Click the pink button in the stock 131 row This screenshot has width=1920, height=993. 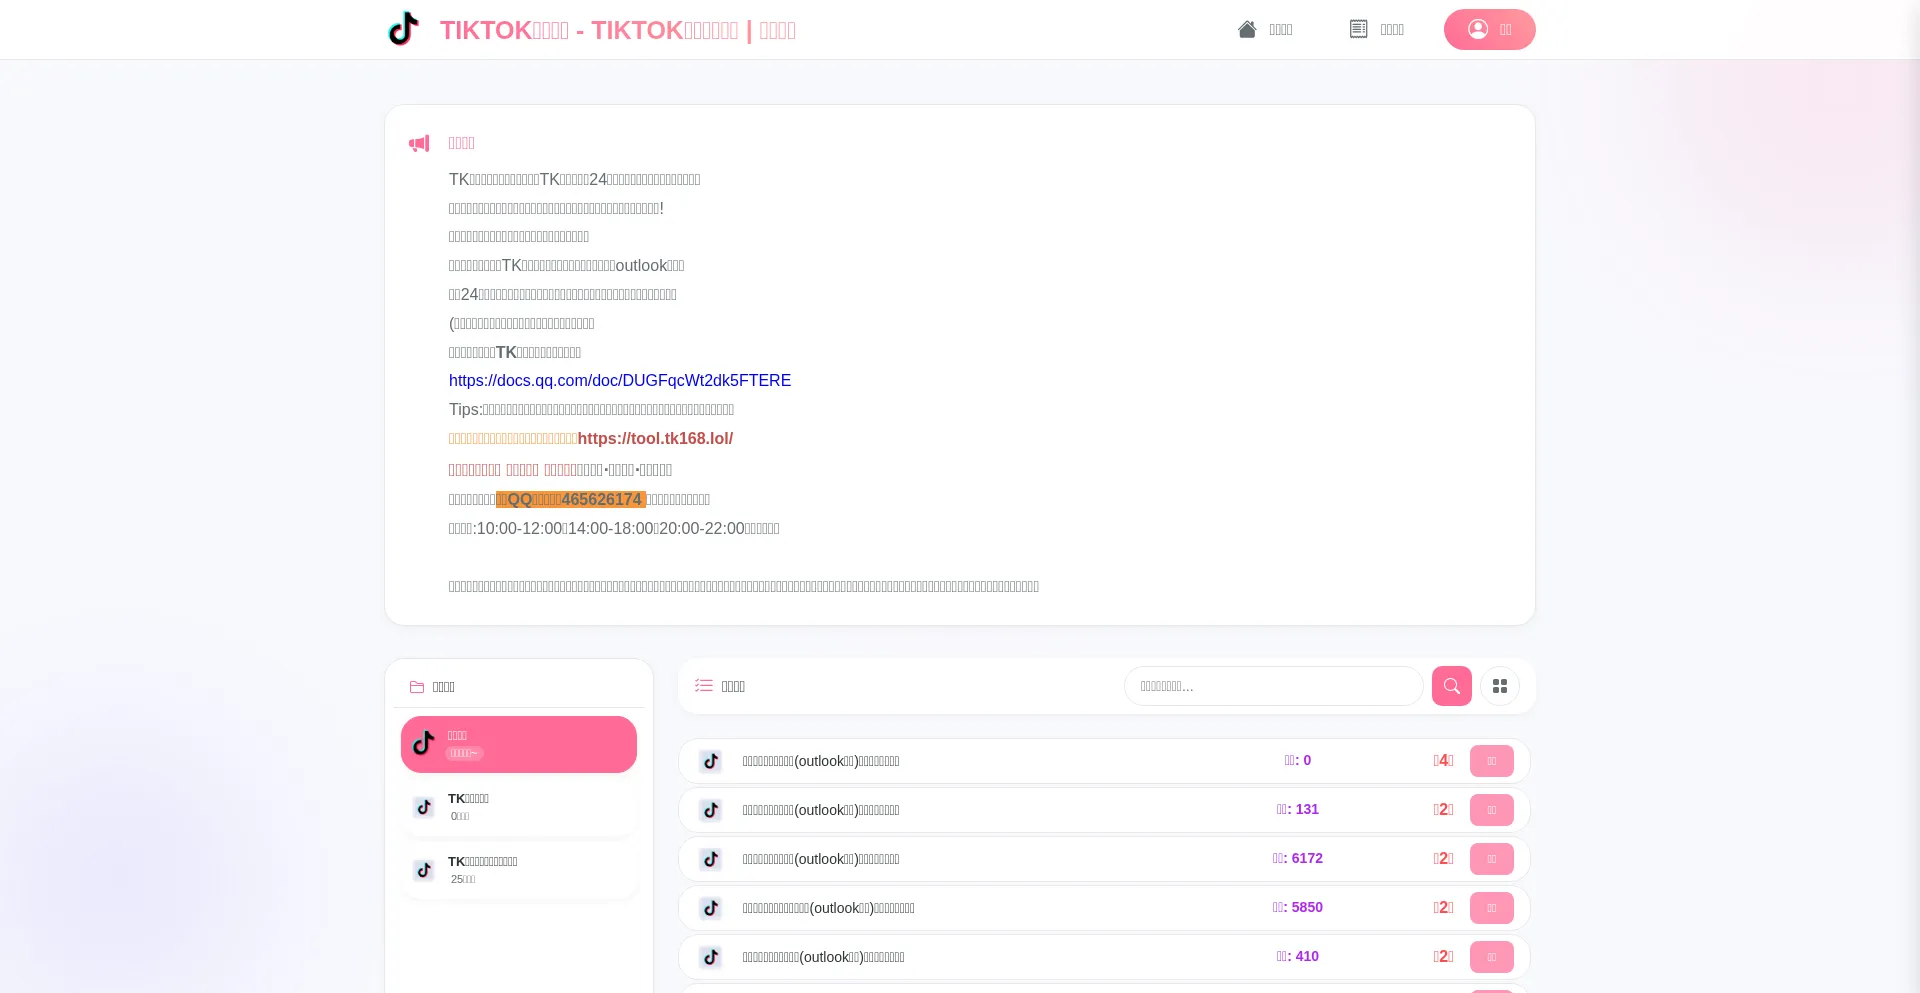click(x=1492, y=810)
